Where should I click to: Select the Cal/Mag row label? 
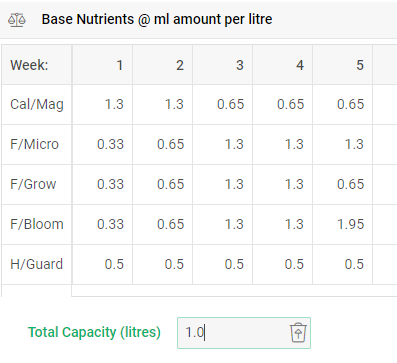(x=37, y=104)
